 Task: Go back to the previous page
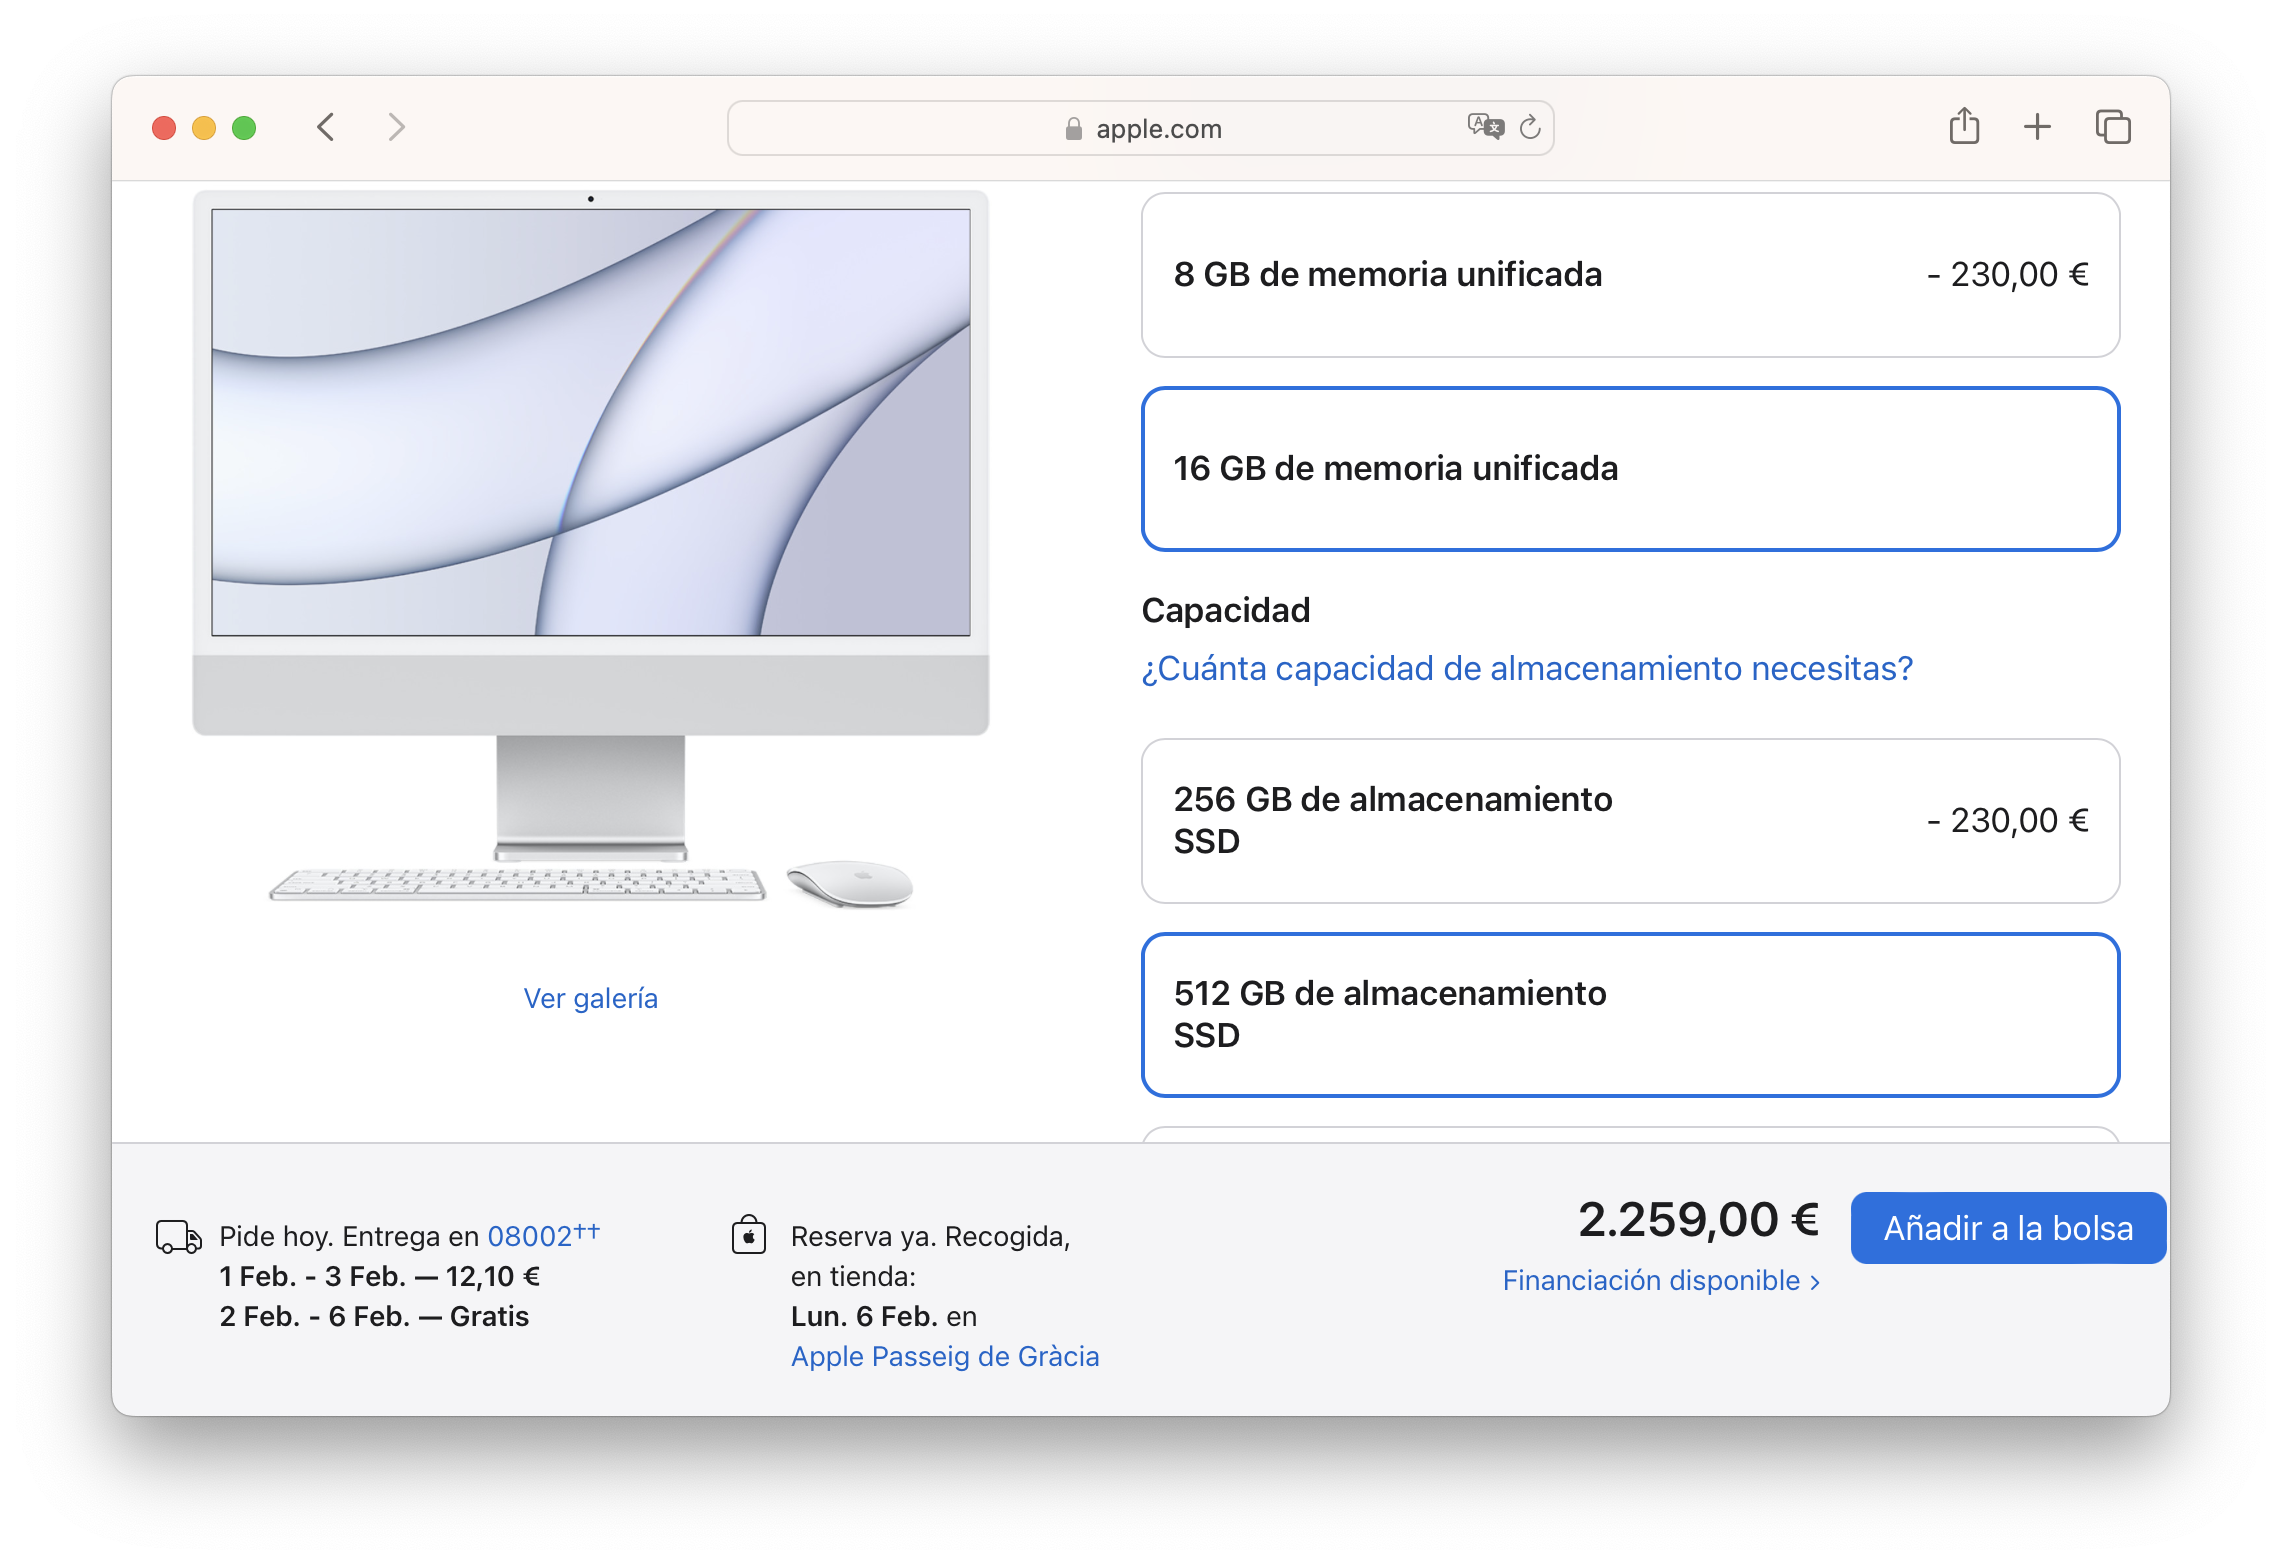pyautogui.click(x=326, y=127)
